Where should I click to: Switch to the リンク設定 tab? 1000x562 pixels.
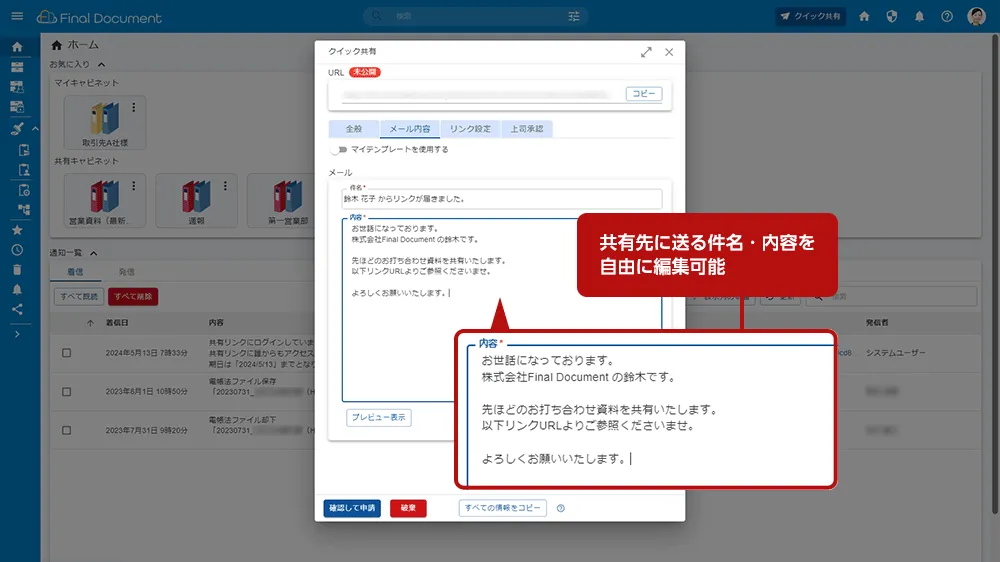click(x=470, y=129)
